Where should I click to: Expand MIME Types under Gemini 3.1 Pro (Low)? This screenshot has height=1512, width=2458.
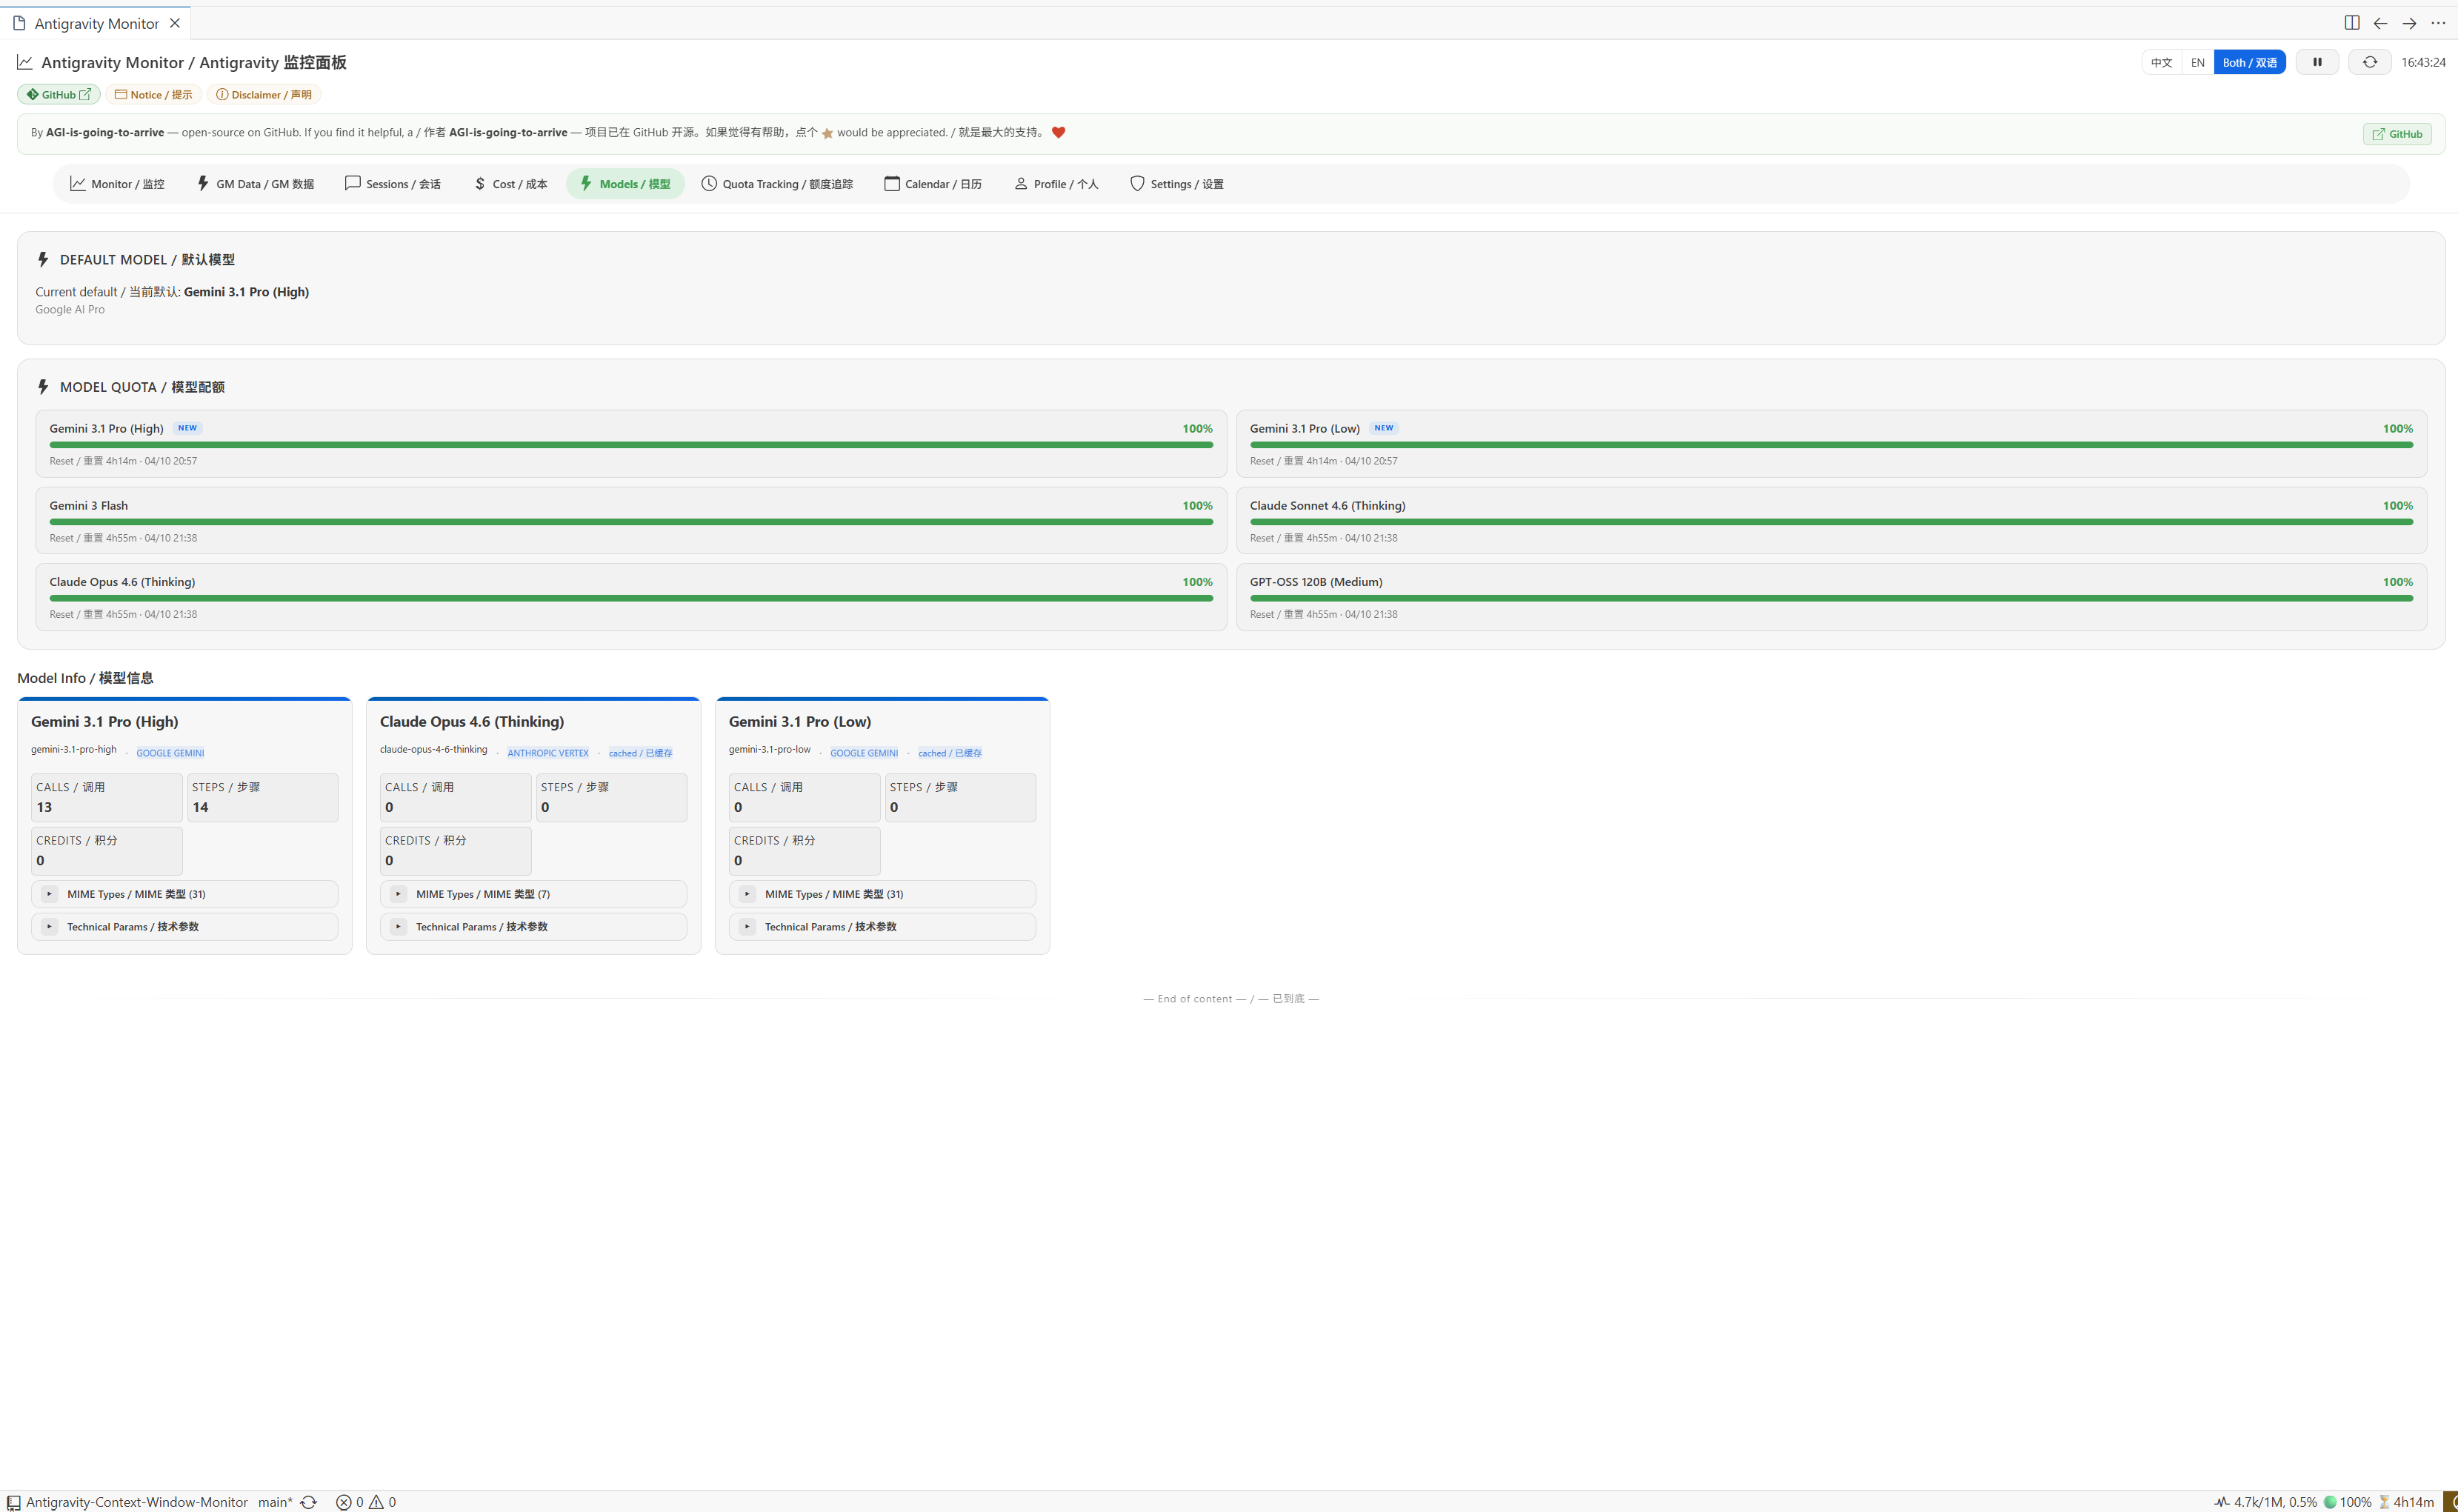(882, 894)
